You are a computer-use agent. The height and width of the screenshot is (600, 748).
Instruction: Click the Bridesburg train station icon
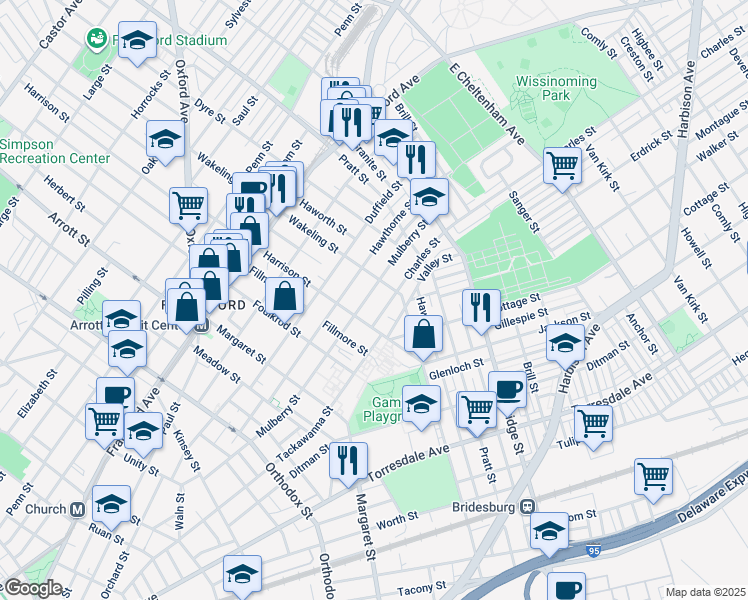528,507
